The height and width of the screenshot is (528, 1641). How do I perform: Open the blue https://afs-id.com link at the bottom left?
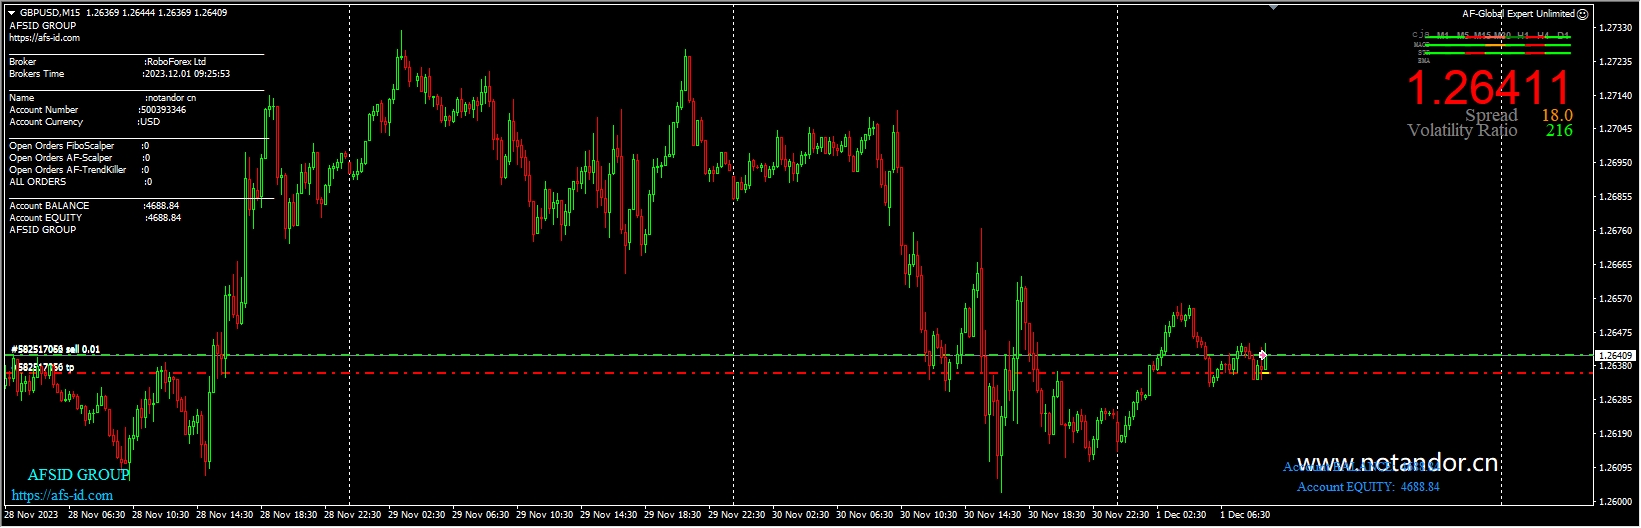pyautogui.click(x=62, y=495)
